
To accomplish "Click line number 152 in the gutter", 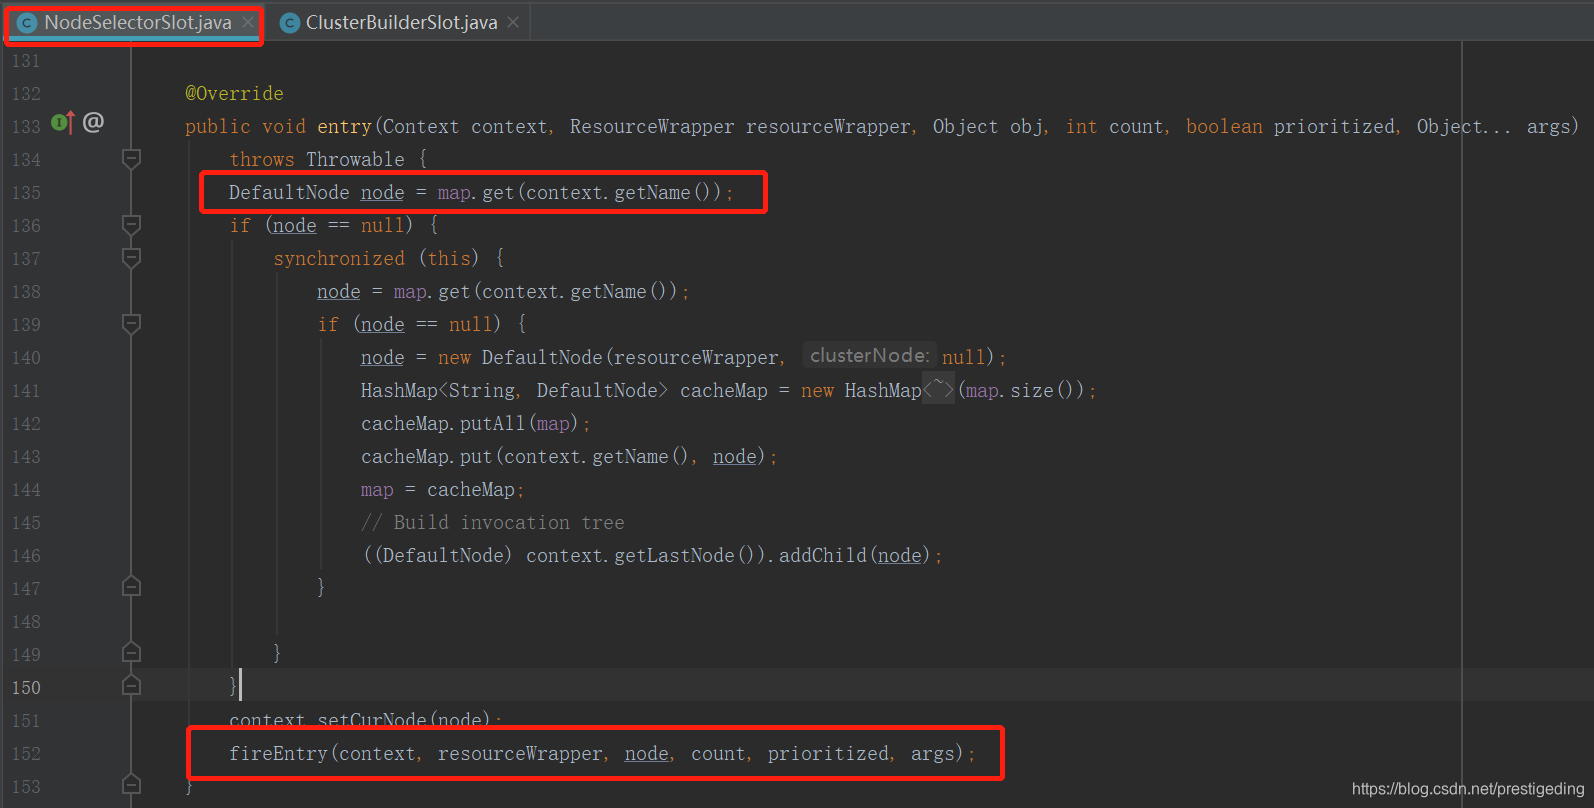I will [27, 754].
